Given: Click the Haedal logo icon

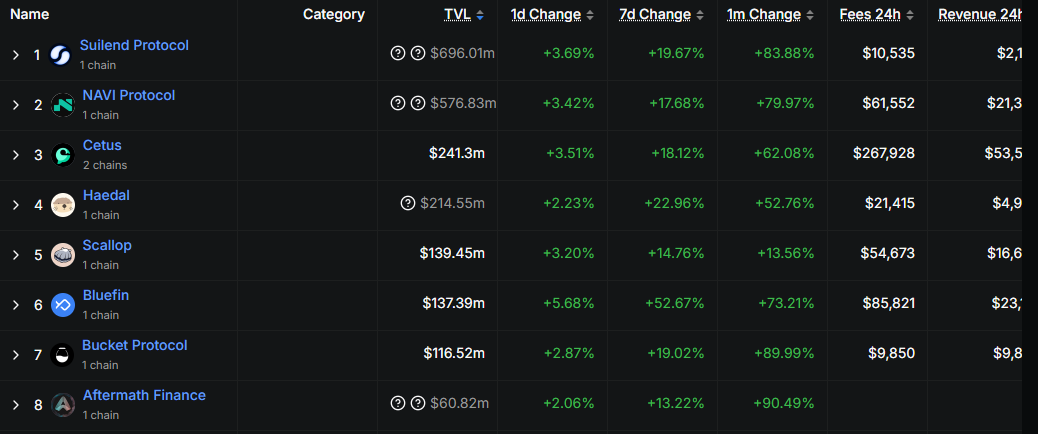Looking at the screenshot, I should (x=63, y=204).
